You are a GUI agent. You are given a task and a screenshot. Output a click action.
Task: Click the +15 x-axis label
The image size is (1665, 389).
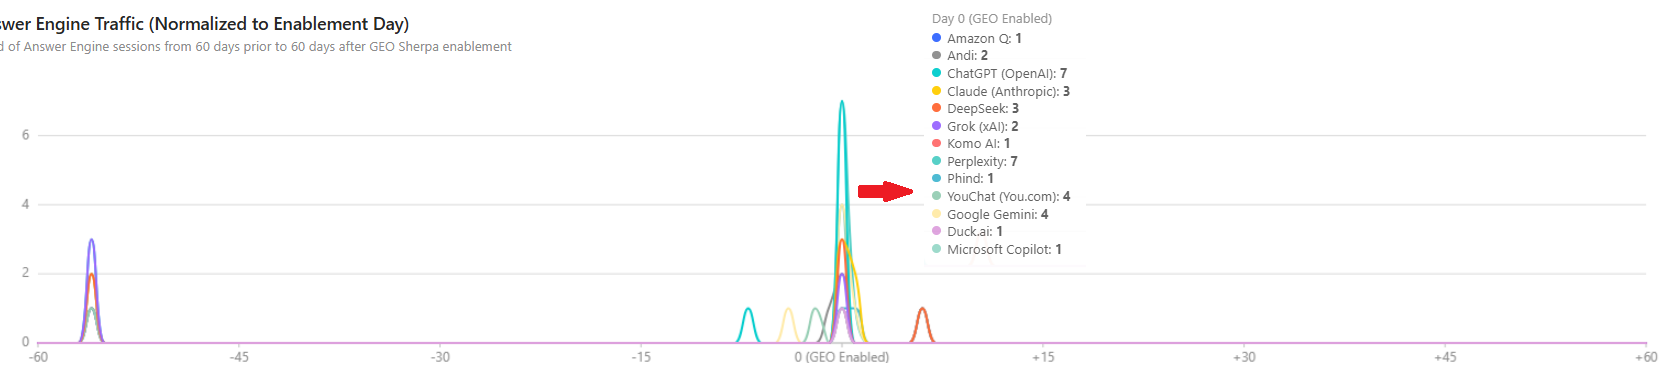tap(1043, 357)
